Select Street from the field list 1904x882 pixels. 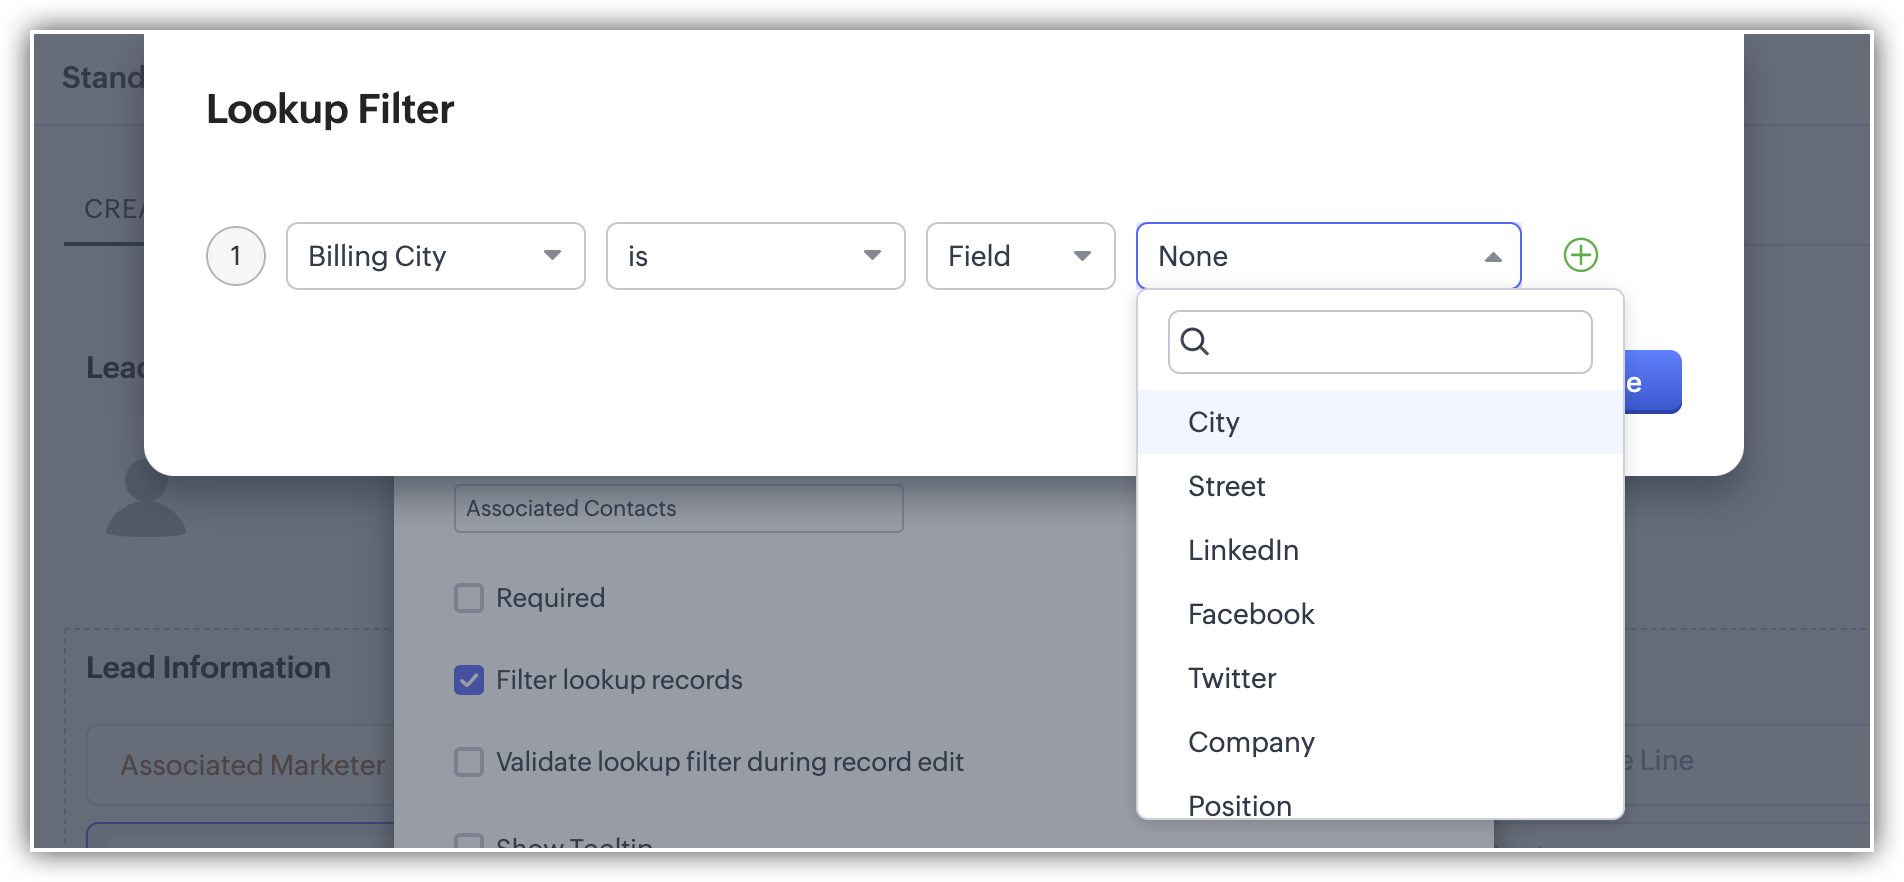click(1227, 486)
